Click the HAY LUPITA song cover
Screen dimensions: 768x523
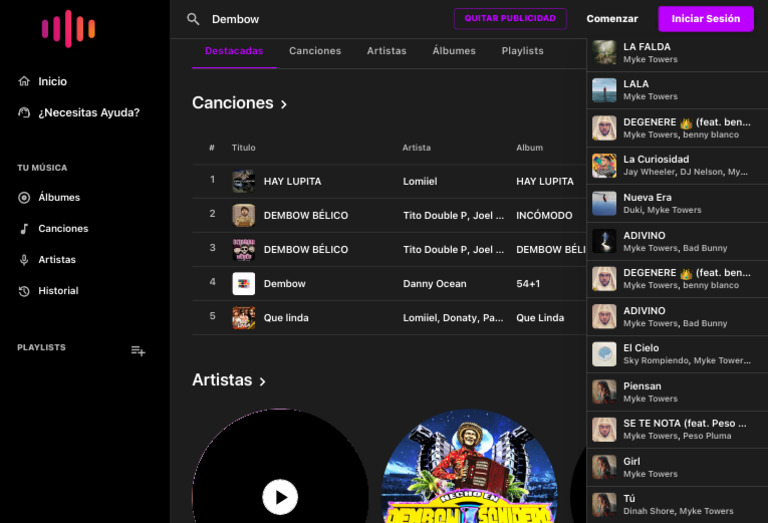click(x=243, y=181)
